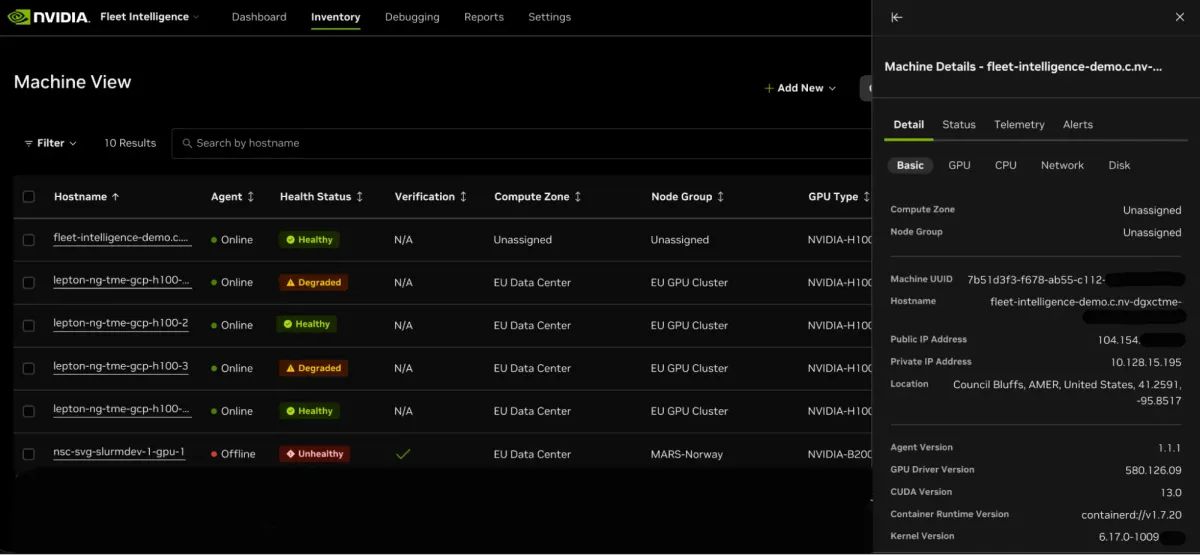The width and height of the screenshot is (1200, 555).
Task: Sort by Verification column
Action: click(x=431, y=197)
